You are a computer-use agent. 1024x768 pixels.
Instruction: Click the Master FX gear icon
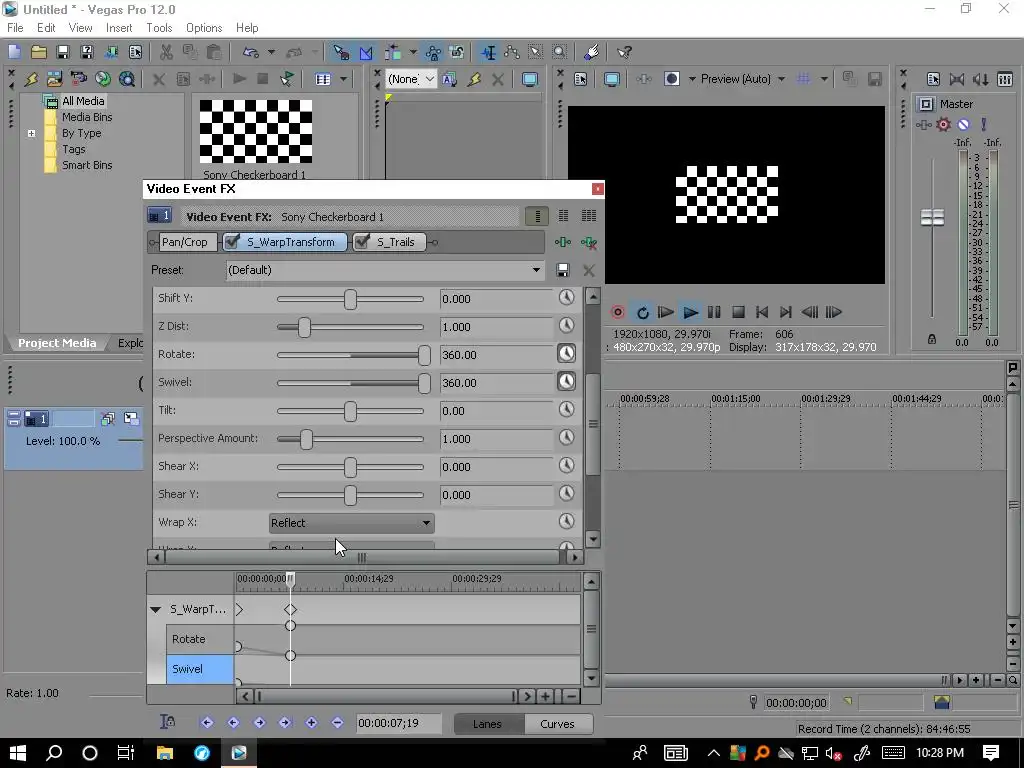click(943, 124)
